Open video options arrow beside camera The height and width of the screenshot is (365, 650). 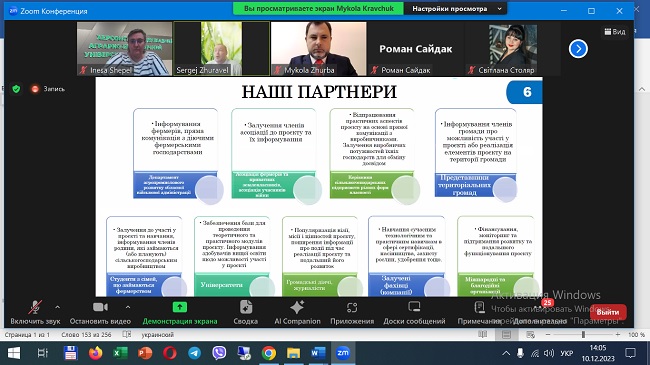pos(128,307)
